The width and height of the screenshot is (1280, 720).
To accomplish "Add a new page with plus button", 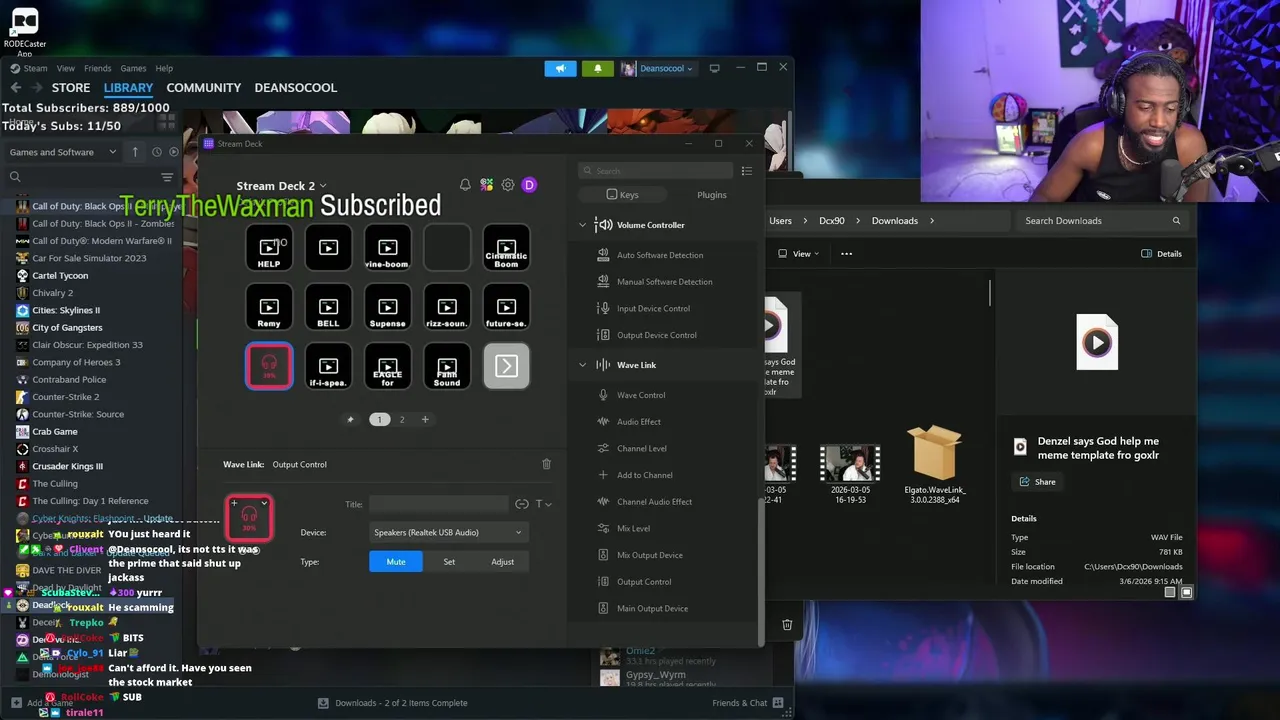I will coord(425,420).
